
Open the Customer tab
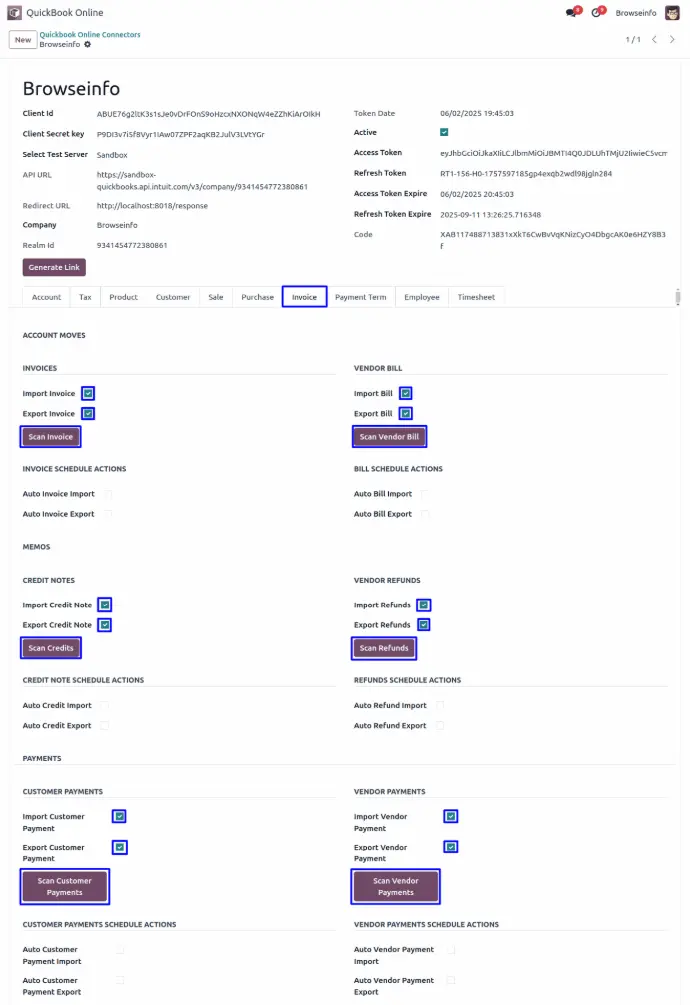point(173,297)
